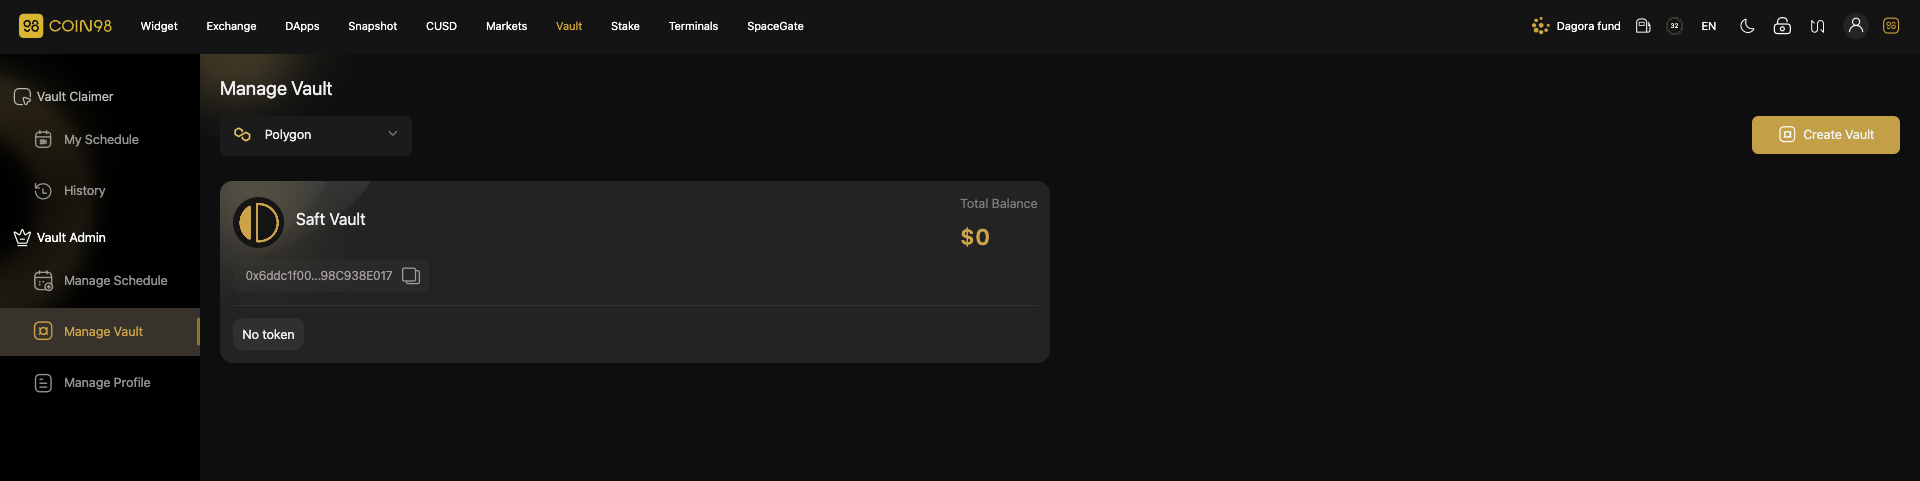Go to the Exchange menu

point(231,26)
